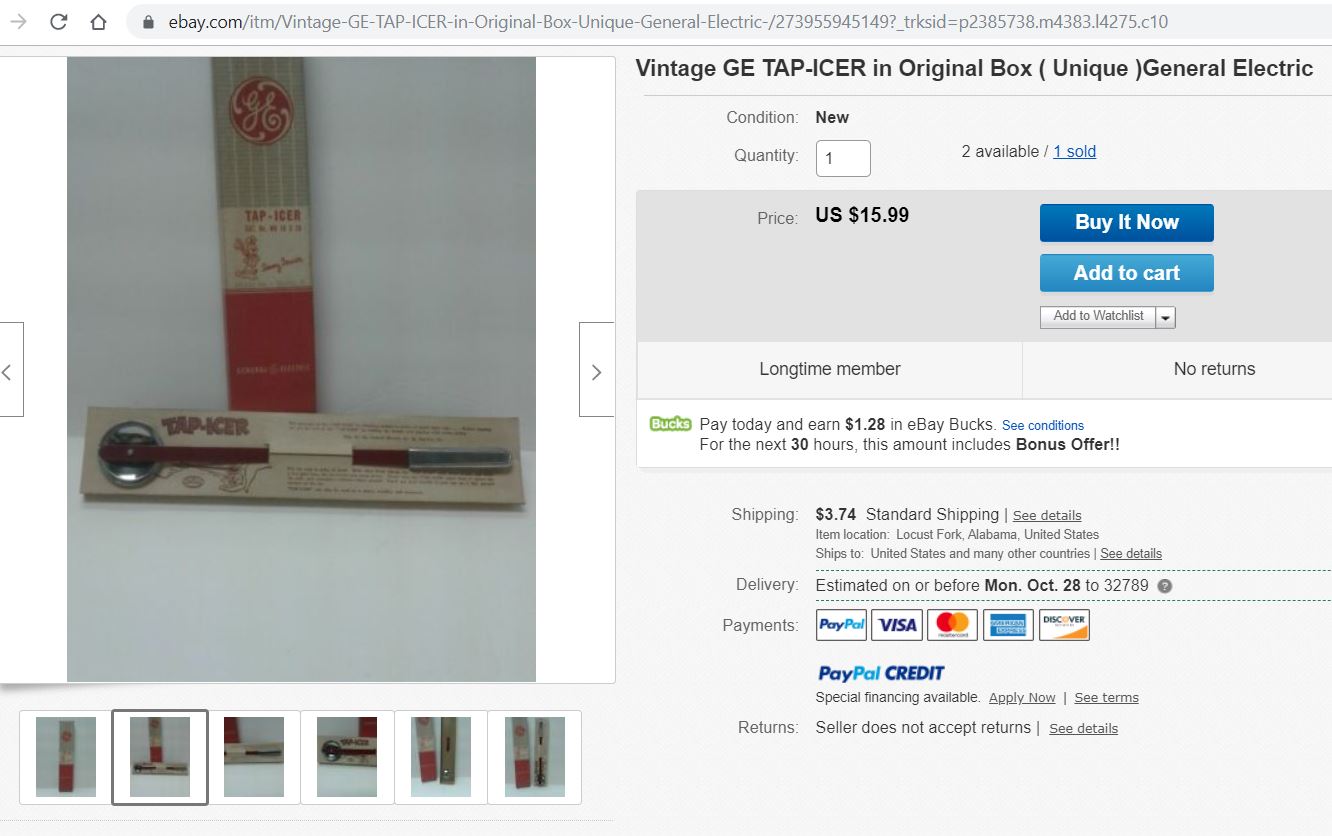The height and width of the screenshot is (836, 1332).
Task: Show previous product image with left chevron
Action: click(8, 370)
